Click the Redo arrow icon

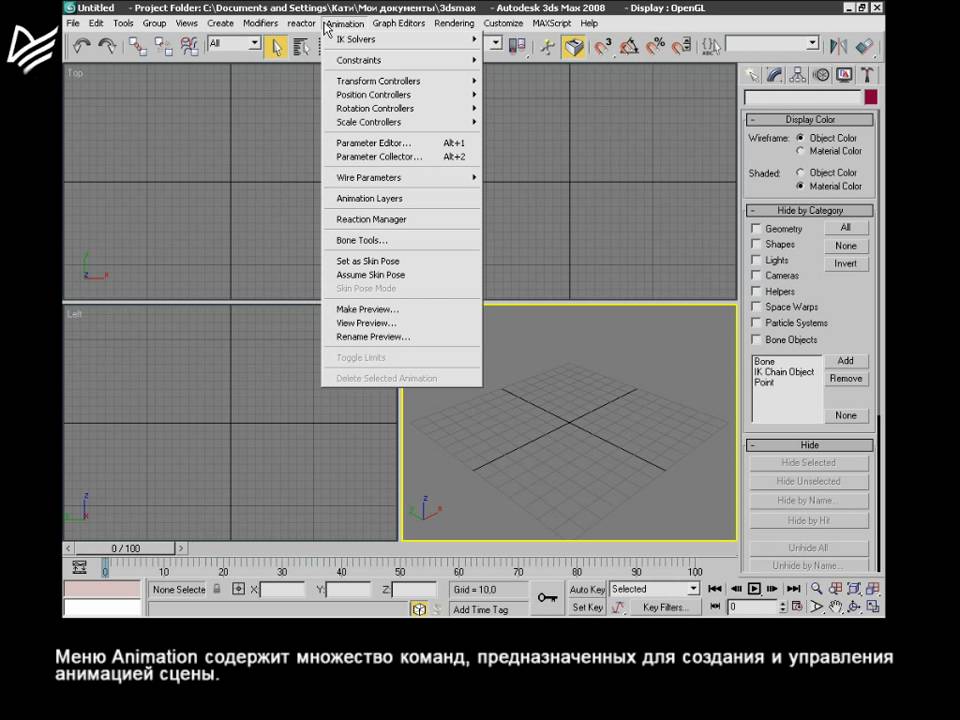pos(108,46)
